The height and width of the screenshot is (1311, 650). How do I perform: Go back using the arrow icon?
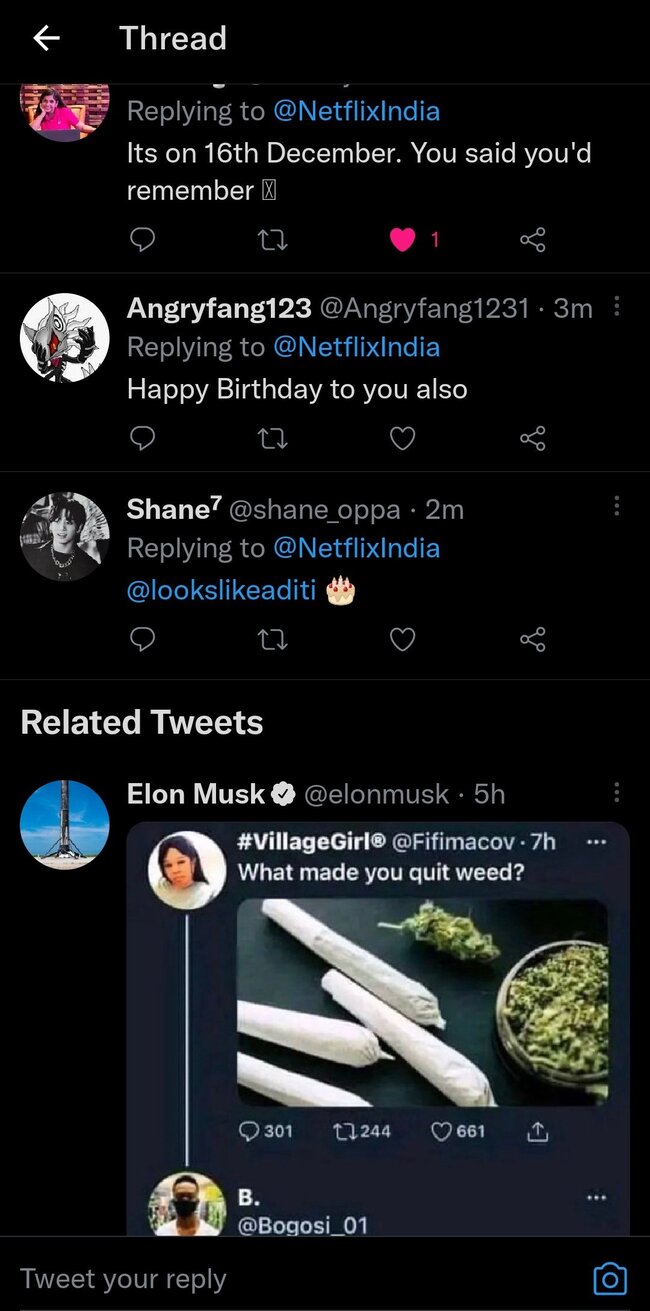click(46, 39)
